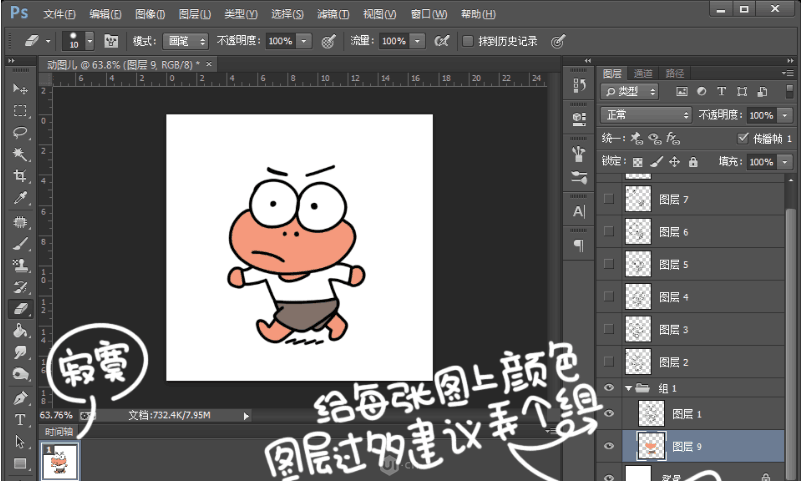The image size is (801, 481).
Task: Toggle pressure for opacity icon
Action: click(x=328, y=41)
